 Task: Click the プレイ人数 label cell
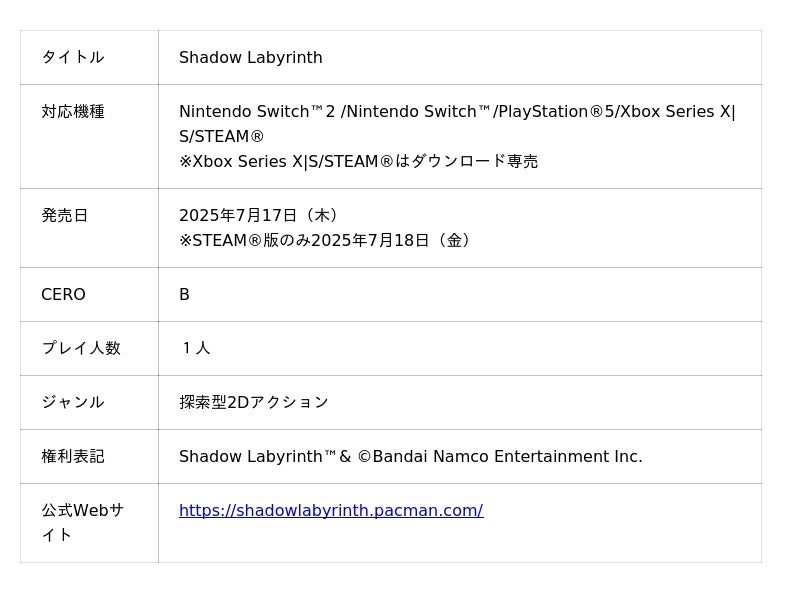pos(81,349)
